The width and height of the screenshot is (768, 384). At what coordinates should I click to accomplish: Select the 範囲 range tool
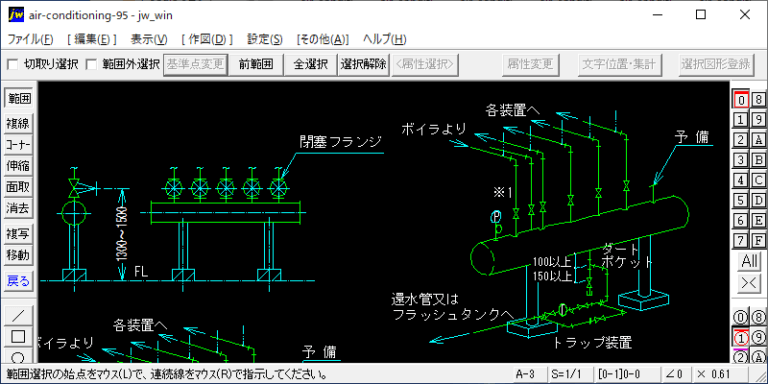tap(18, 98)
